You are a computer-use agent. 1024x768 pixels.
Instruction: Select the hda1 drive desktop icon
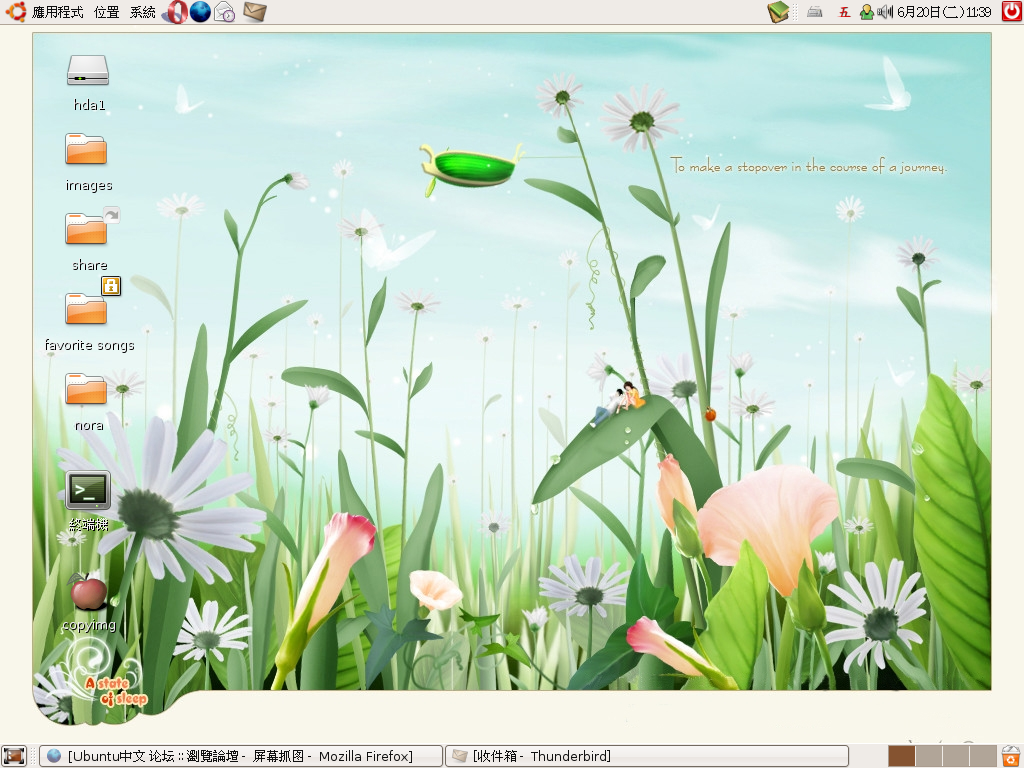click(x=88, y=71)
